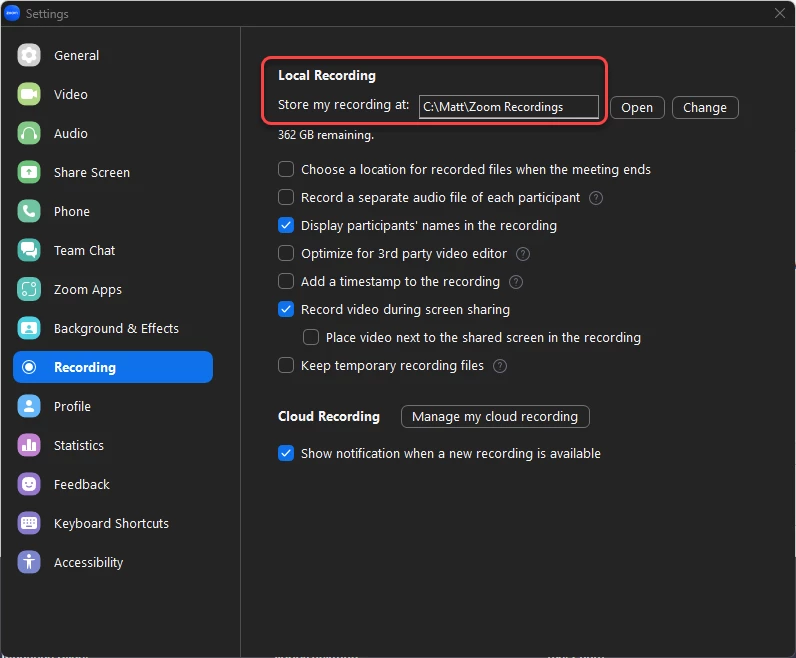Screen dimensions: 796x658
Task: Click the Statistics bar chart icon
Action: pos(29,445)
